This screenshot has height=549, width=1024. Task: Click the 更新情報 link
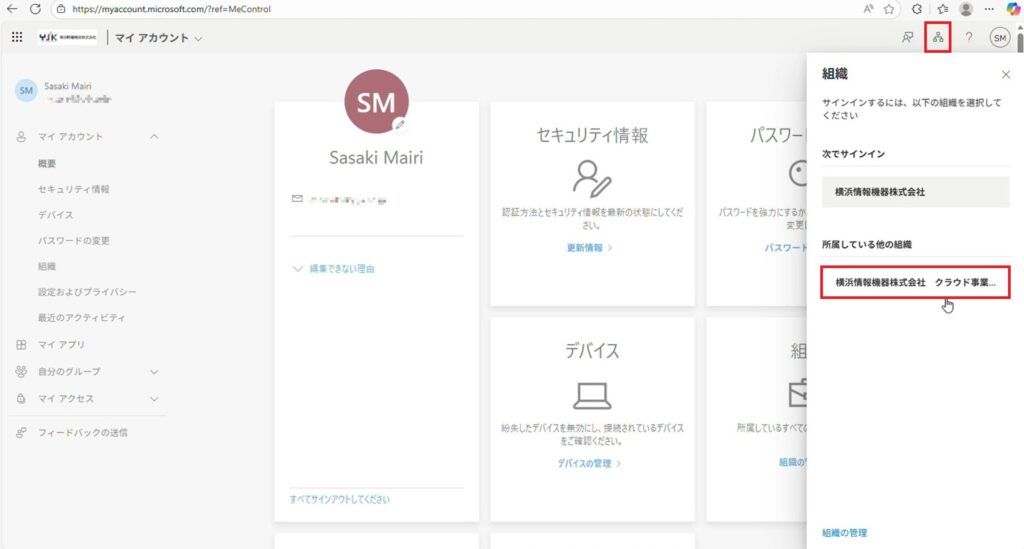pos(589,247)
